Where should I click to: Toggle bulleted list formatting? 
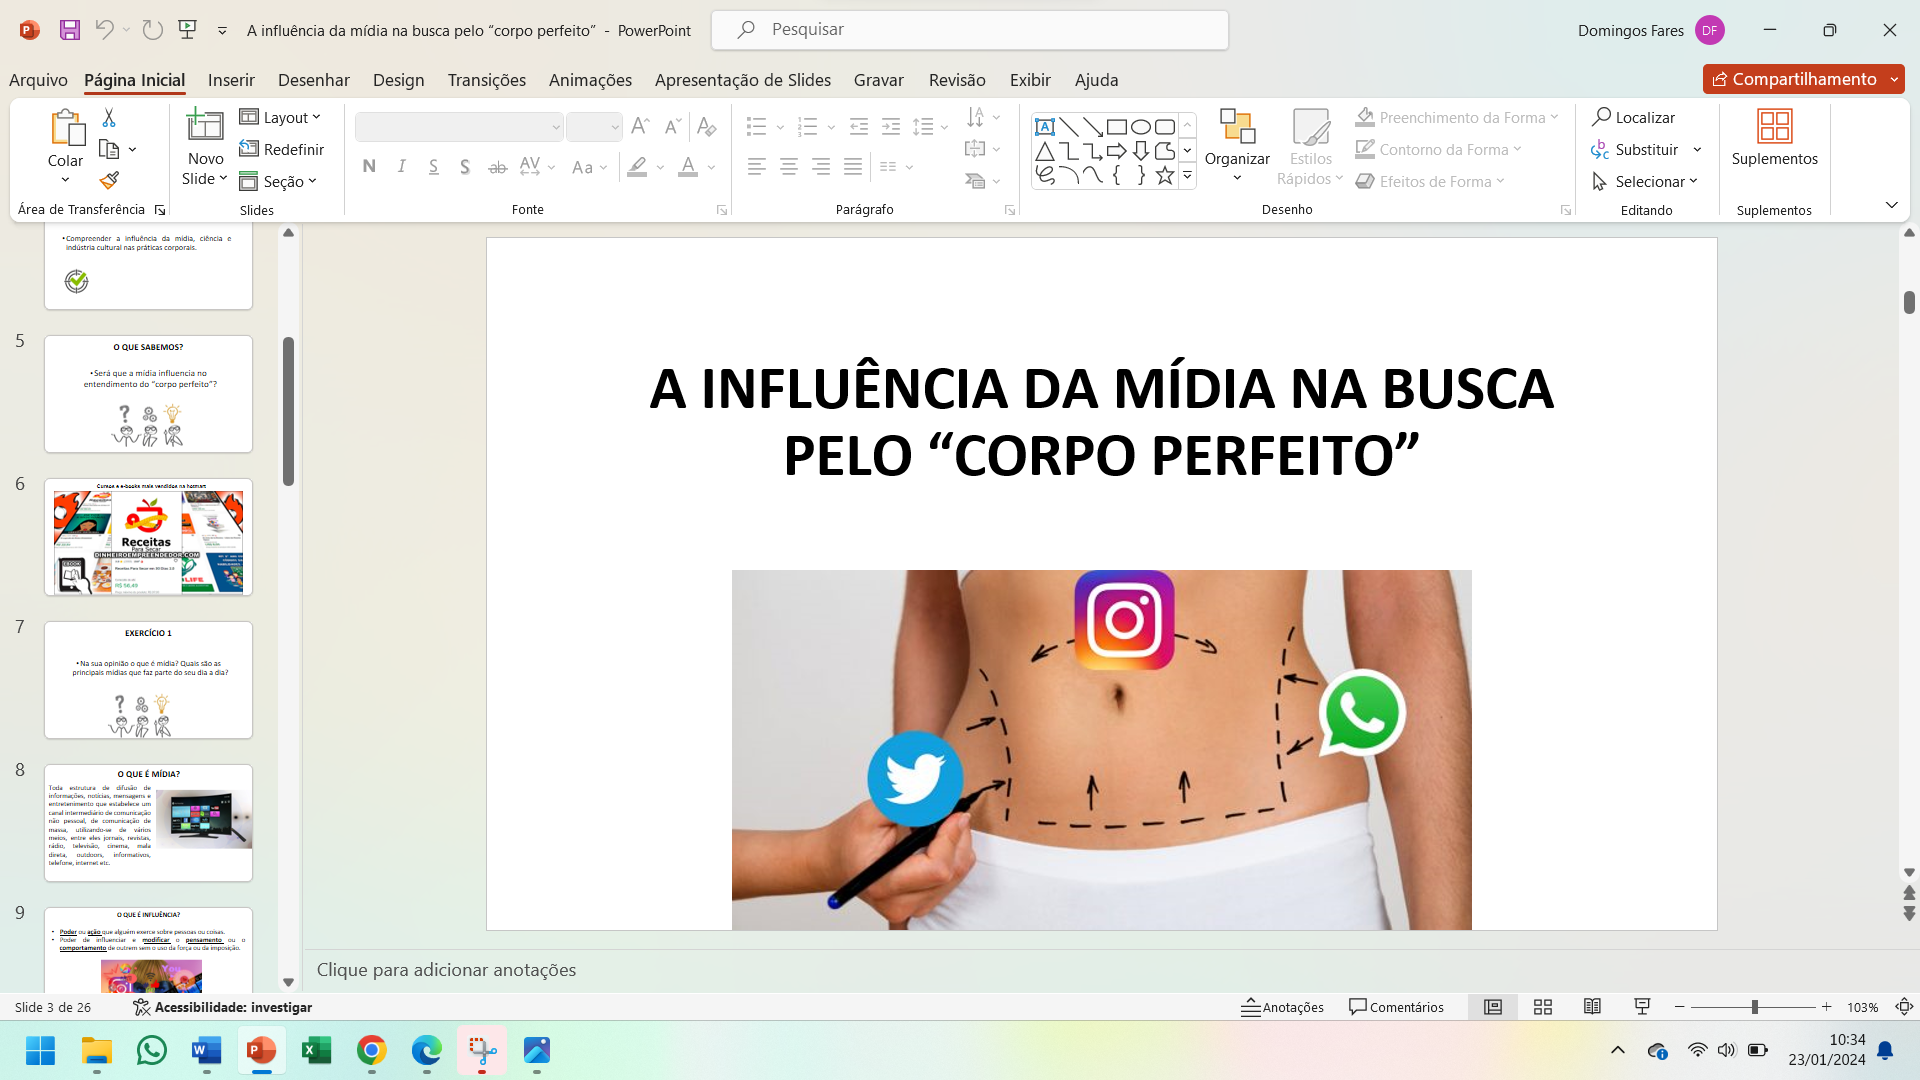click(x=757, y=126)
